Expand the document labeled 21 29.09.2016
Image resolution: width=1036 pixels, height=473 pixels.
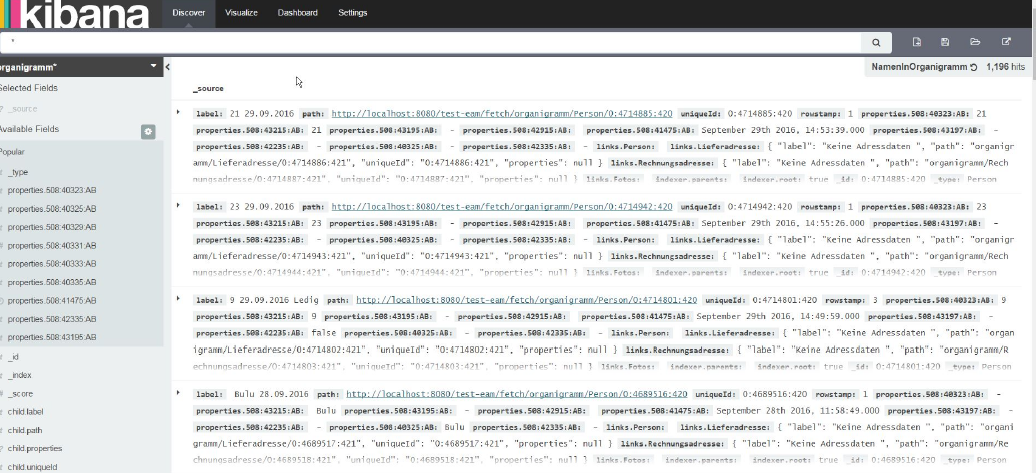click(x=179, y=112)
